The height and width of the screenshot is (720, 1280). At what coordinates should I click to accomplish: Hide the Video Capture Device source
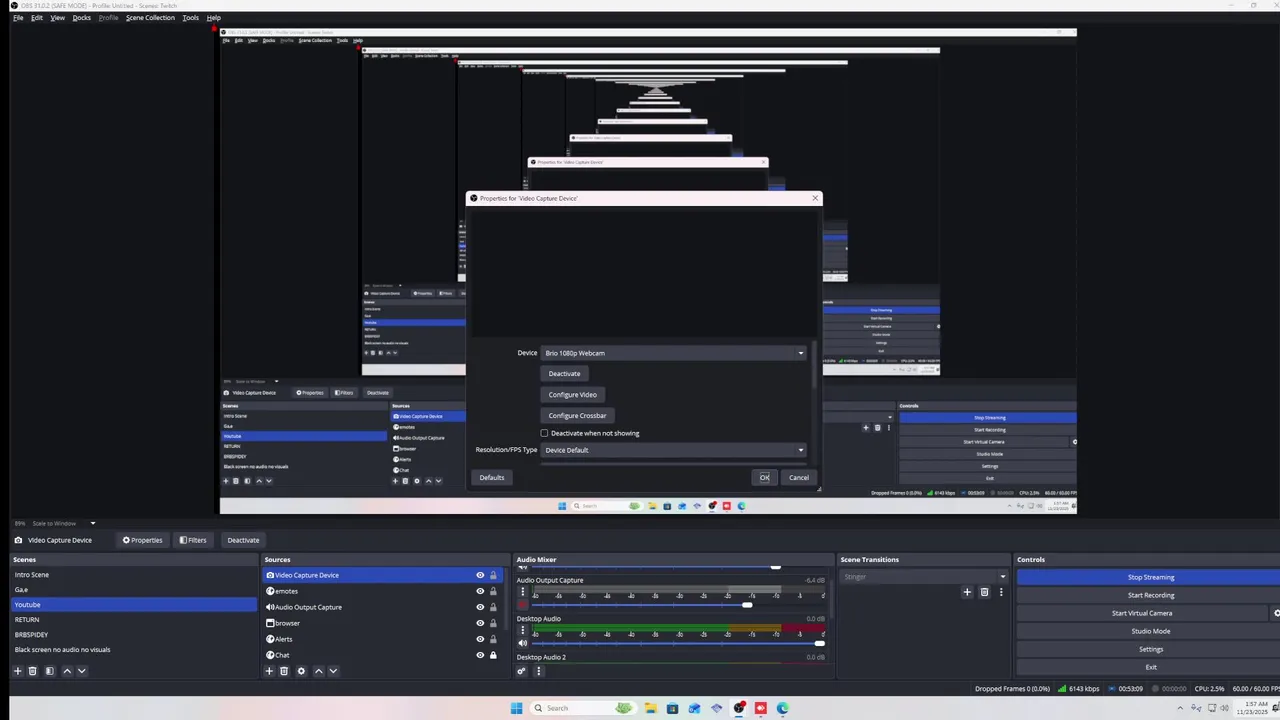[480, 575]
